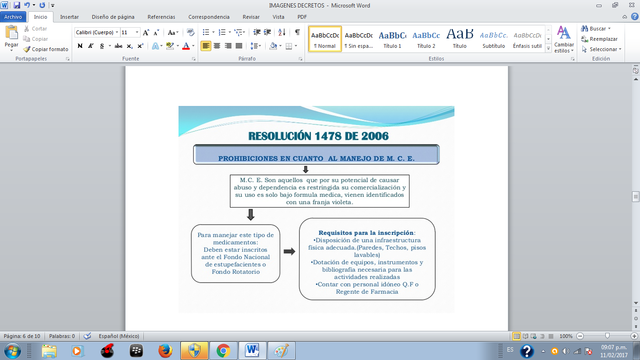Toggle strikethrough (abc) formatting

118,46
